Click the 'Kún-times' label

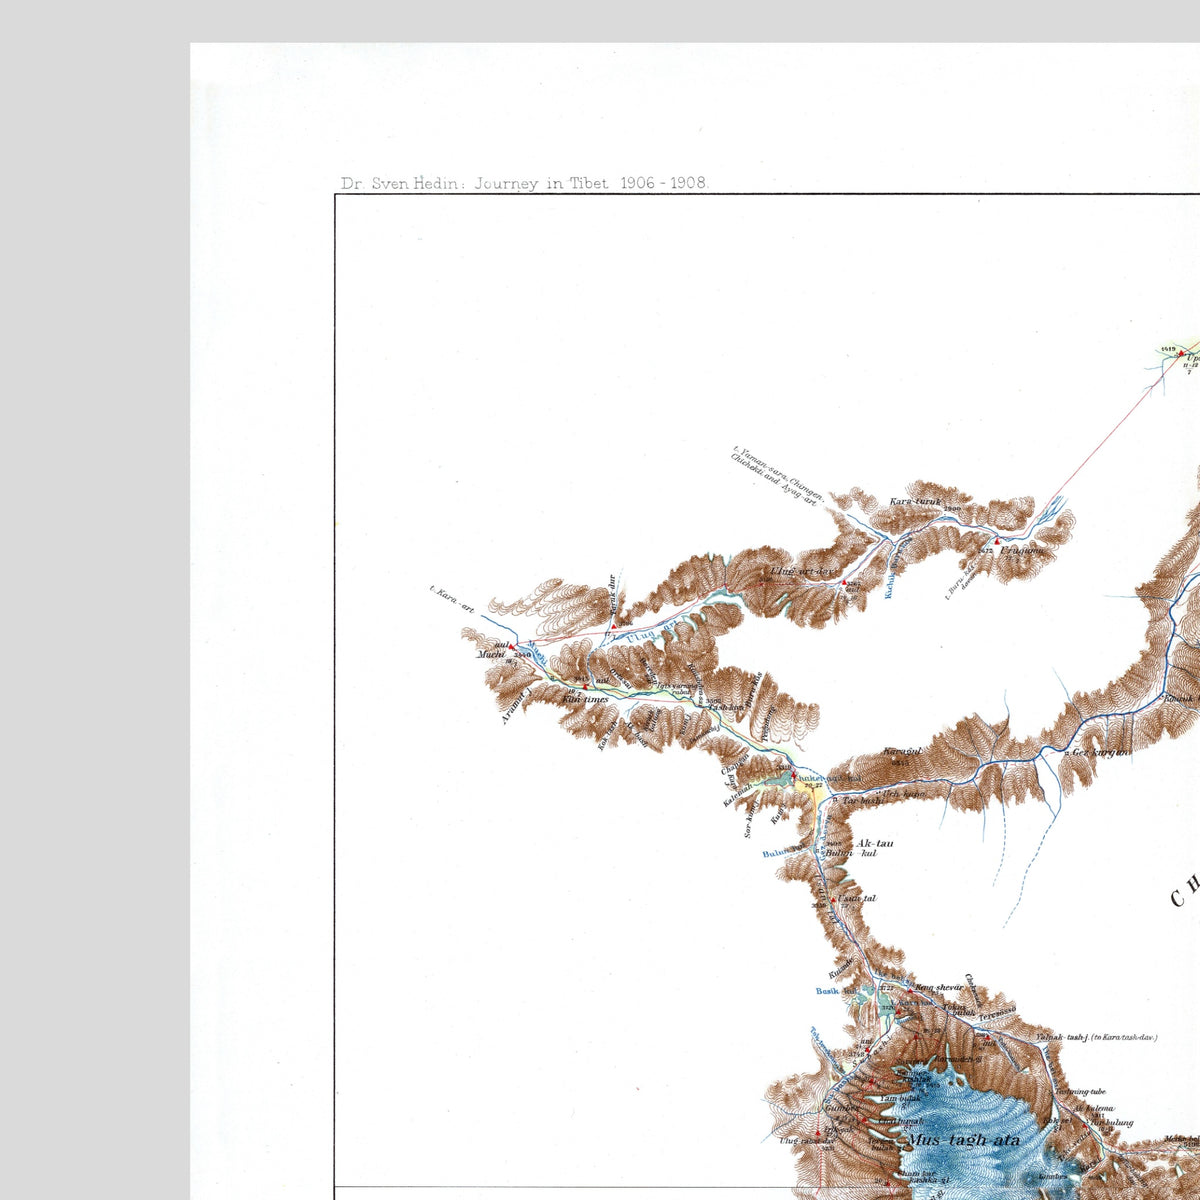pyautogui.click(x=585, y=700)
